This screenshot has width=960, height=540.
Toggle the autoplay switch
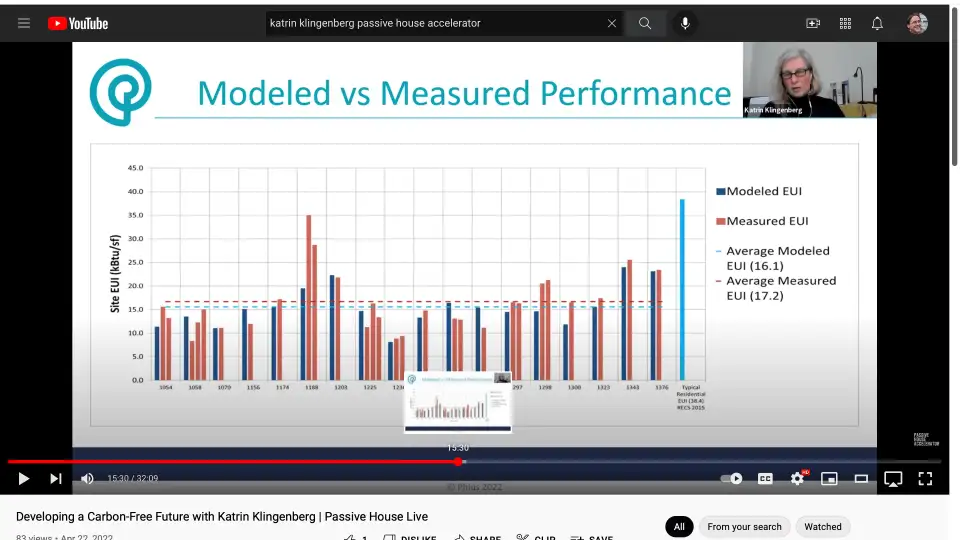(x=732, y=479)
